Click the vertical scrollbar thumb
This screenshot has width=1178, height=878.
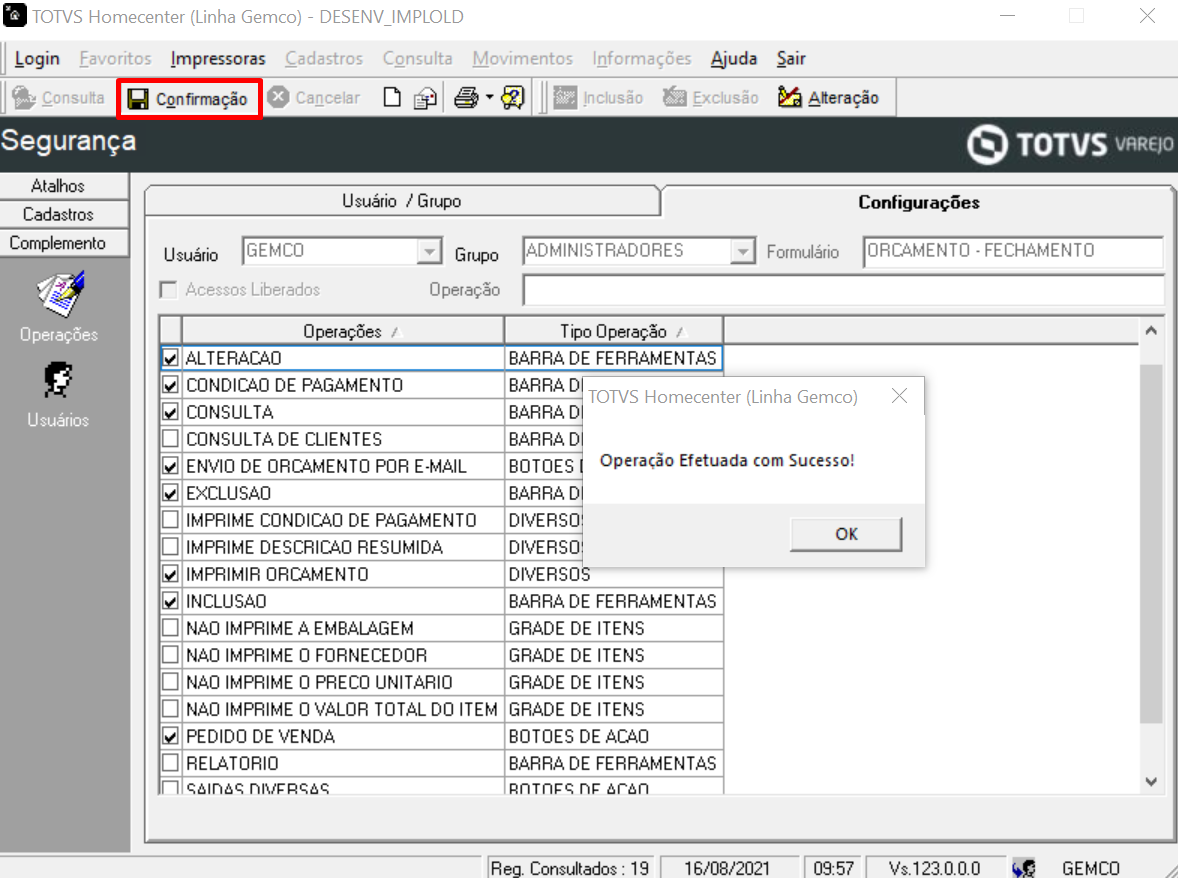pos(1151,544)
